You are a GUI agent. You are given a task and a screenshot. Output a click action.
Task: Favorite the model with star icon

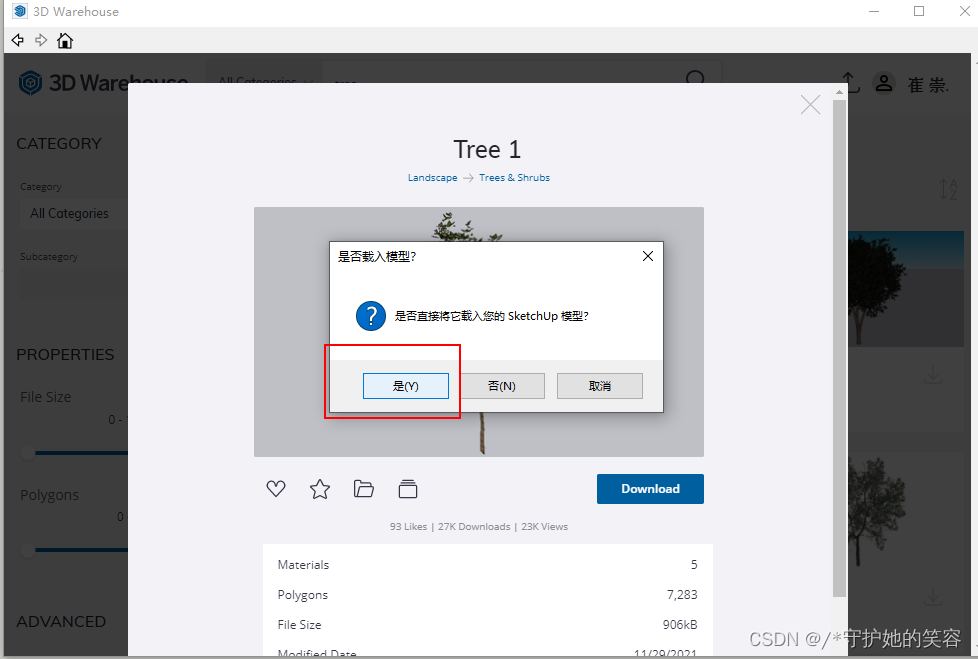tap(320, 489)
